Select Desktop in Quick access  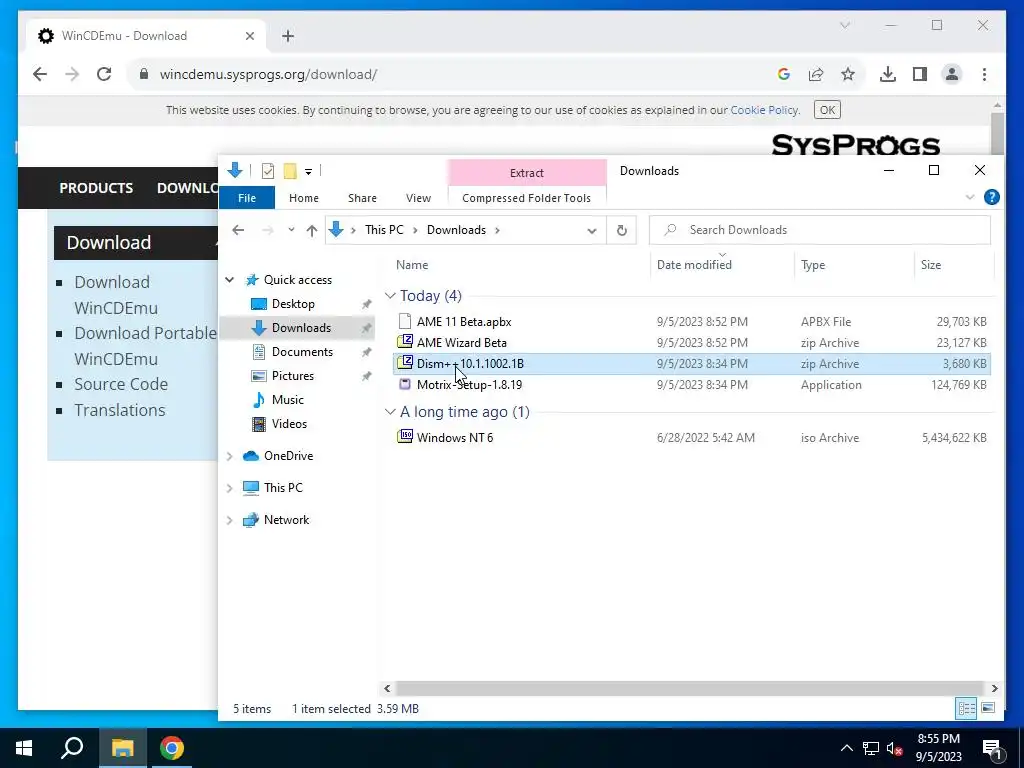click(293, 304)
